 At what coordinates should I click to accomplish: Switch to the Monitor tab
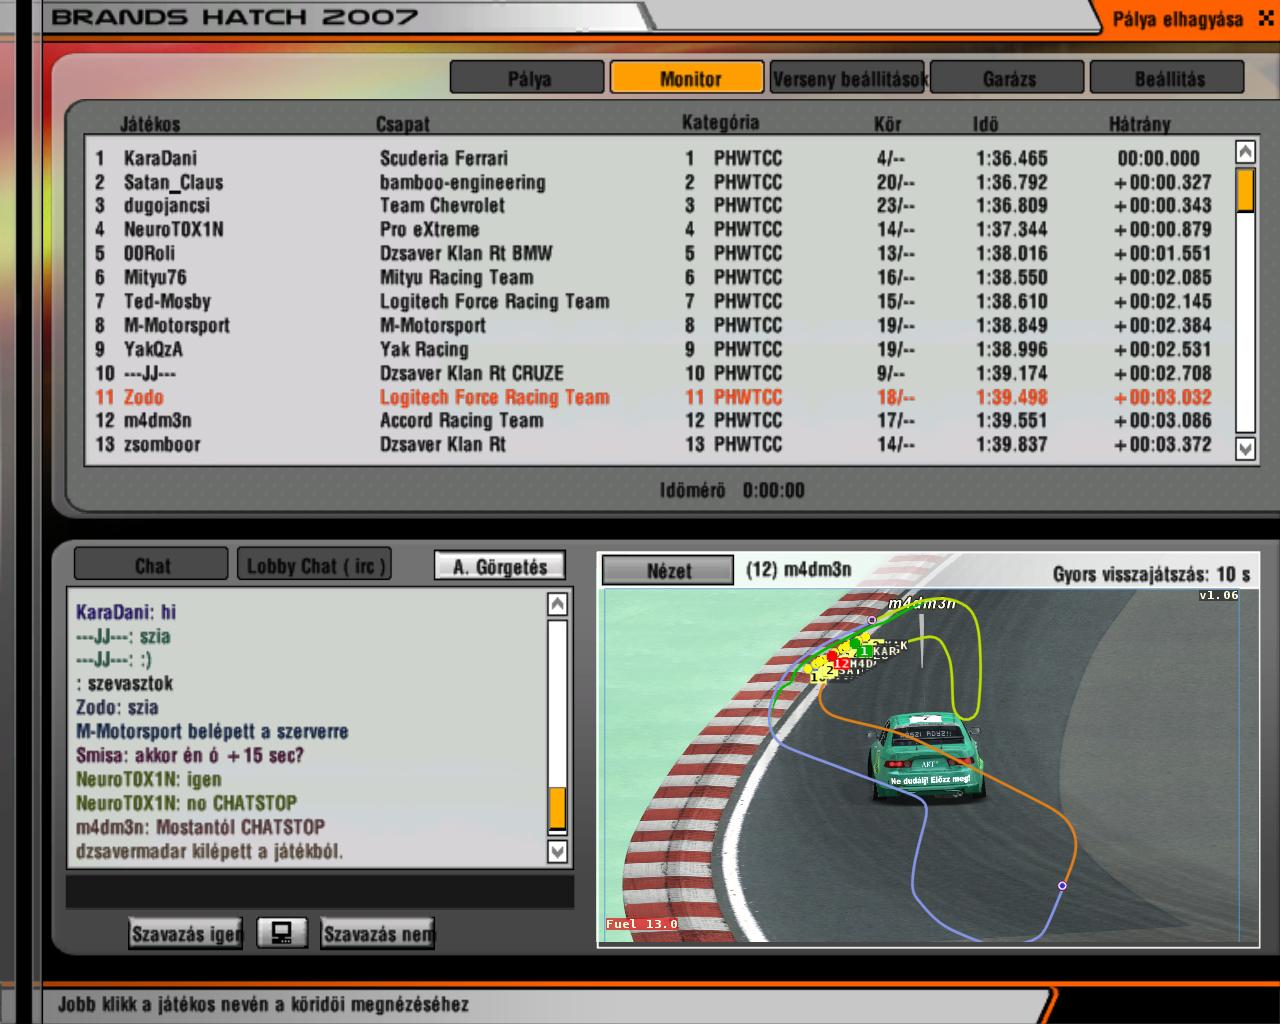pyautogui.click(x=689, y=78)
